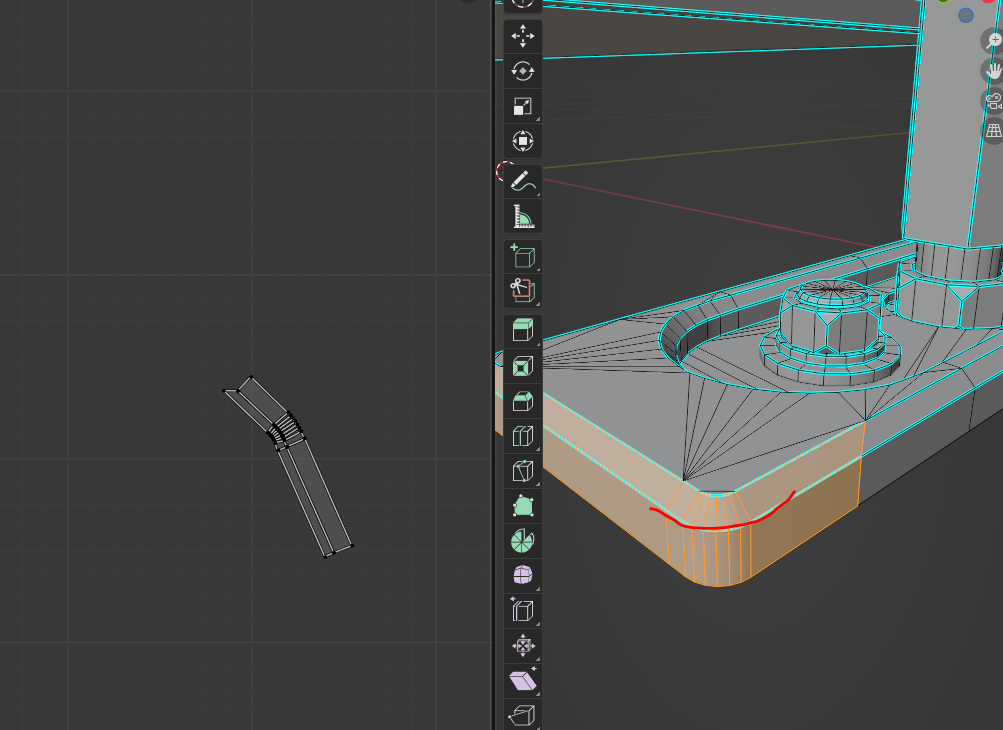Choose the Bevel tool

(522, 401)
